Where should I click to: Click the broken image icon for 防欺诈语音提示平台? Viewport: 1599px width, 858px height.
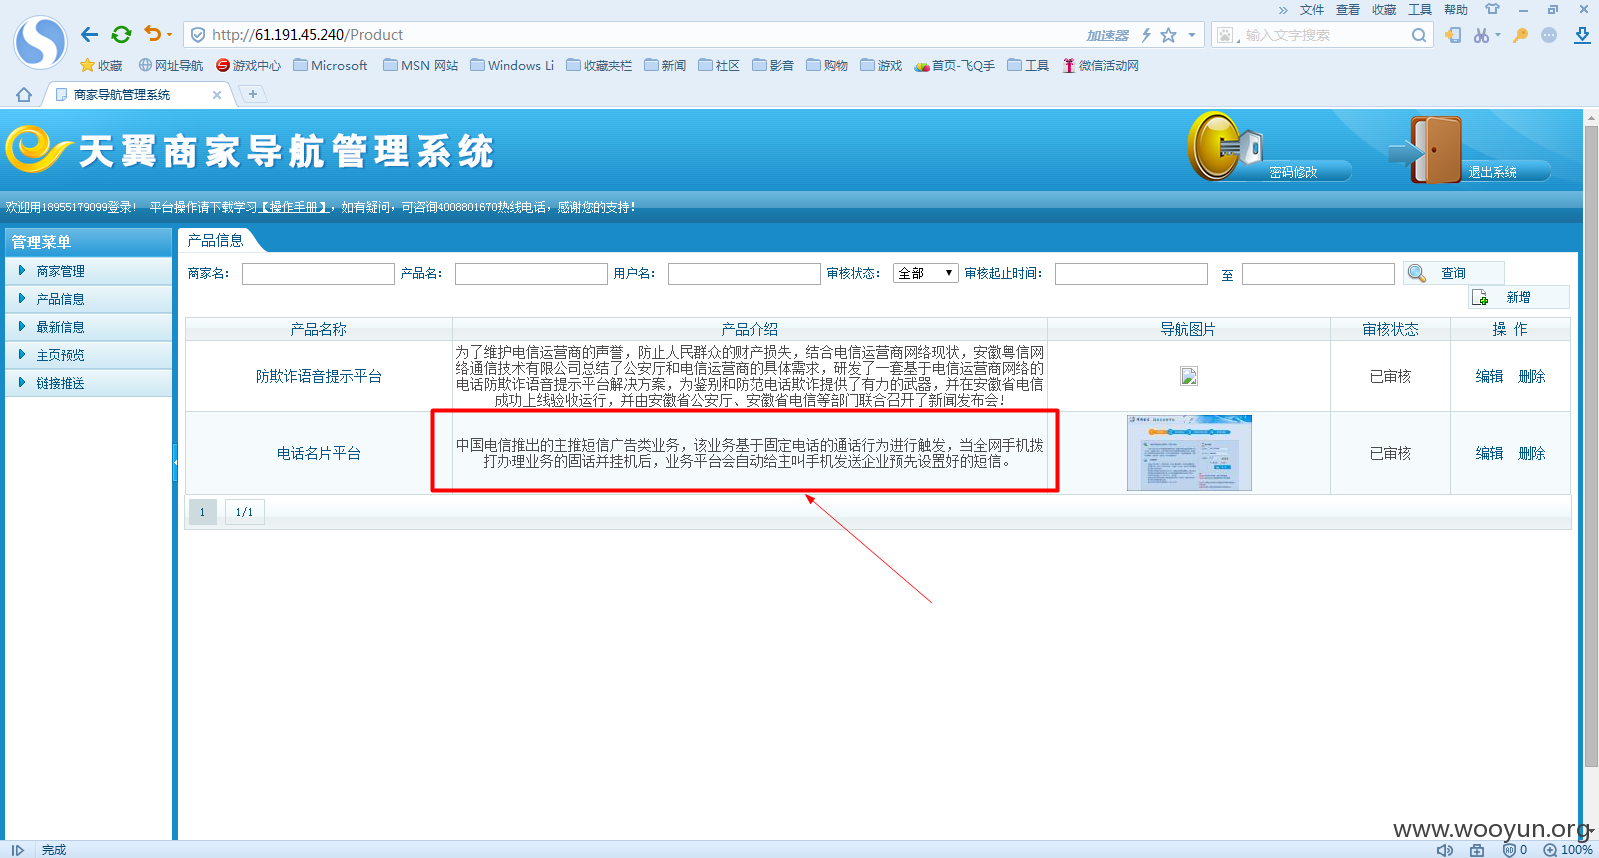point(1188,376)
